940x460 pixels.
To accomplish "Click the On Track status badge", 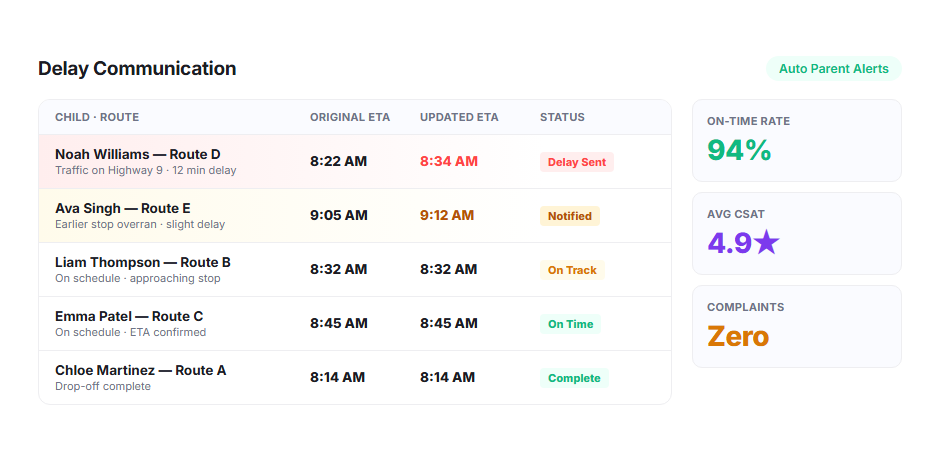I will pos(572,270).
